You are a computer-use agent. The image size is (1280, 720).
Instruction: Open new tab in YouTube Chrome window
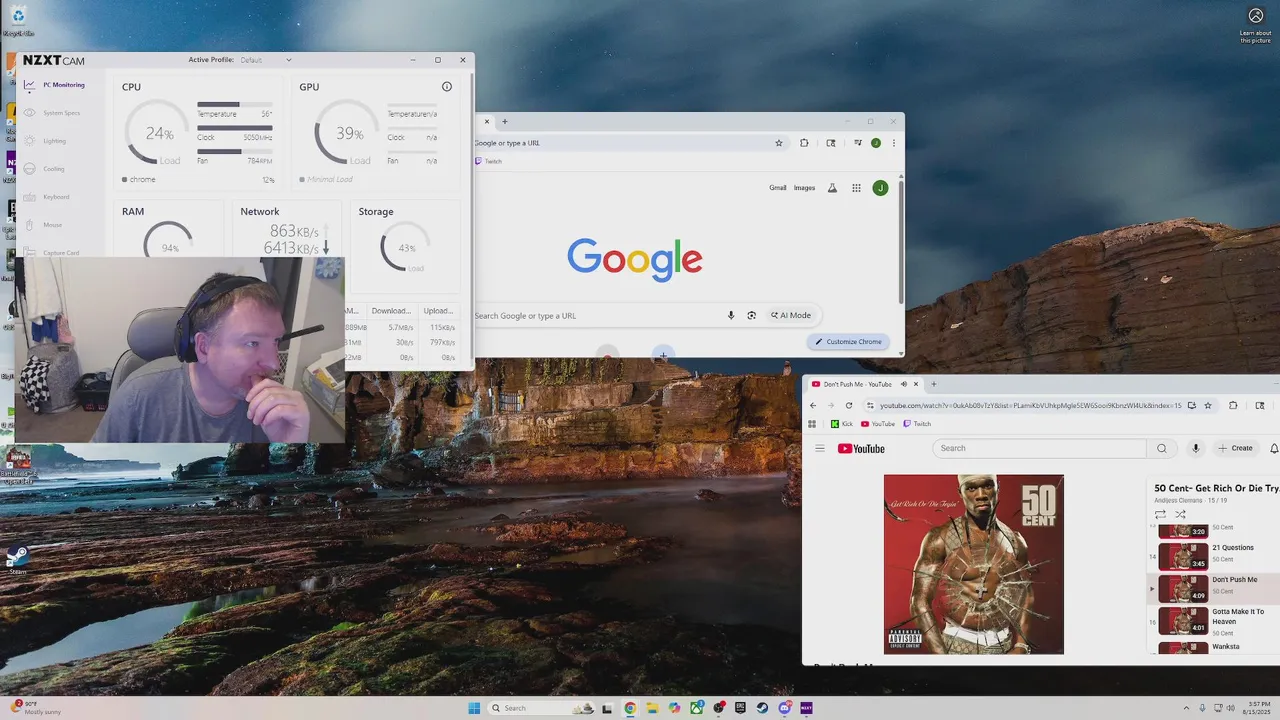[934, 384]
